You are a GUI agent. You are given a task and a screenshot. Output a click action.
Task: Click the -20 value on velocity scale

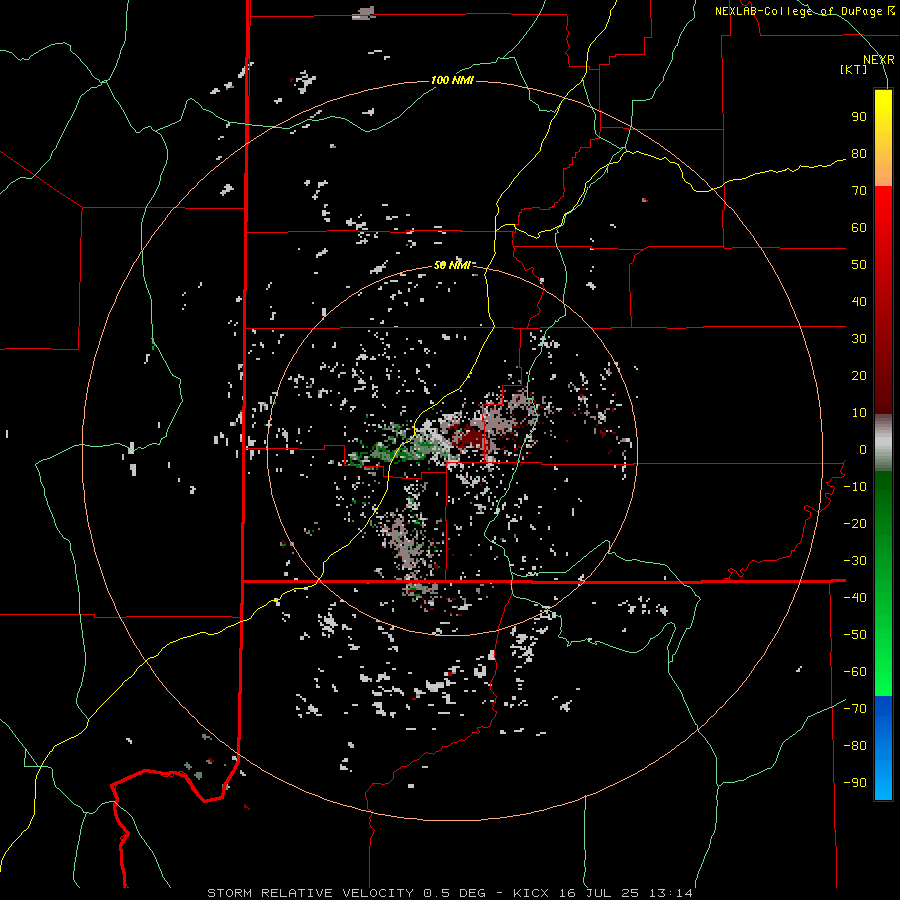pyautogui.click(x=855, y=524)
